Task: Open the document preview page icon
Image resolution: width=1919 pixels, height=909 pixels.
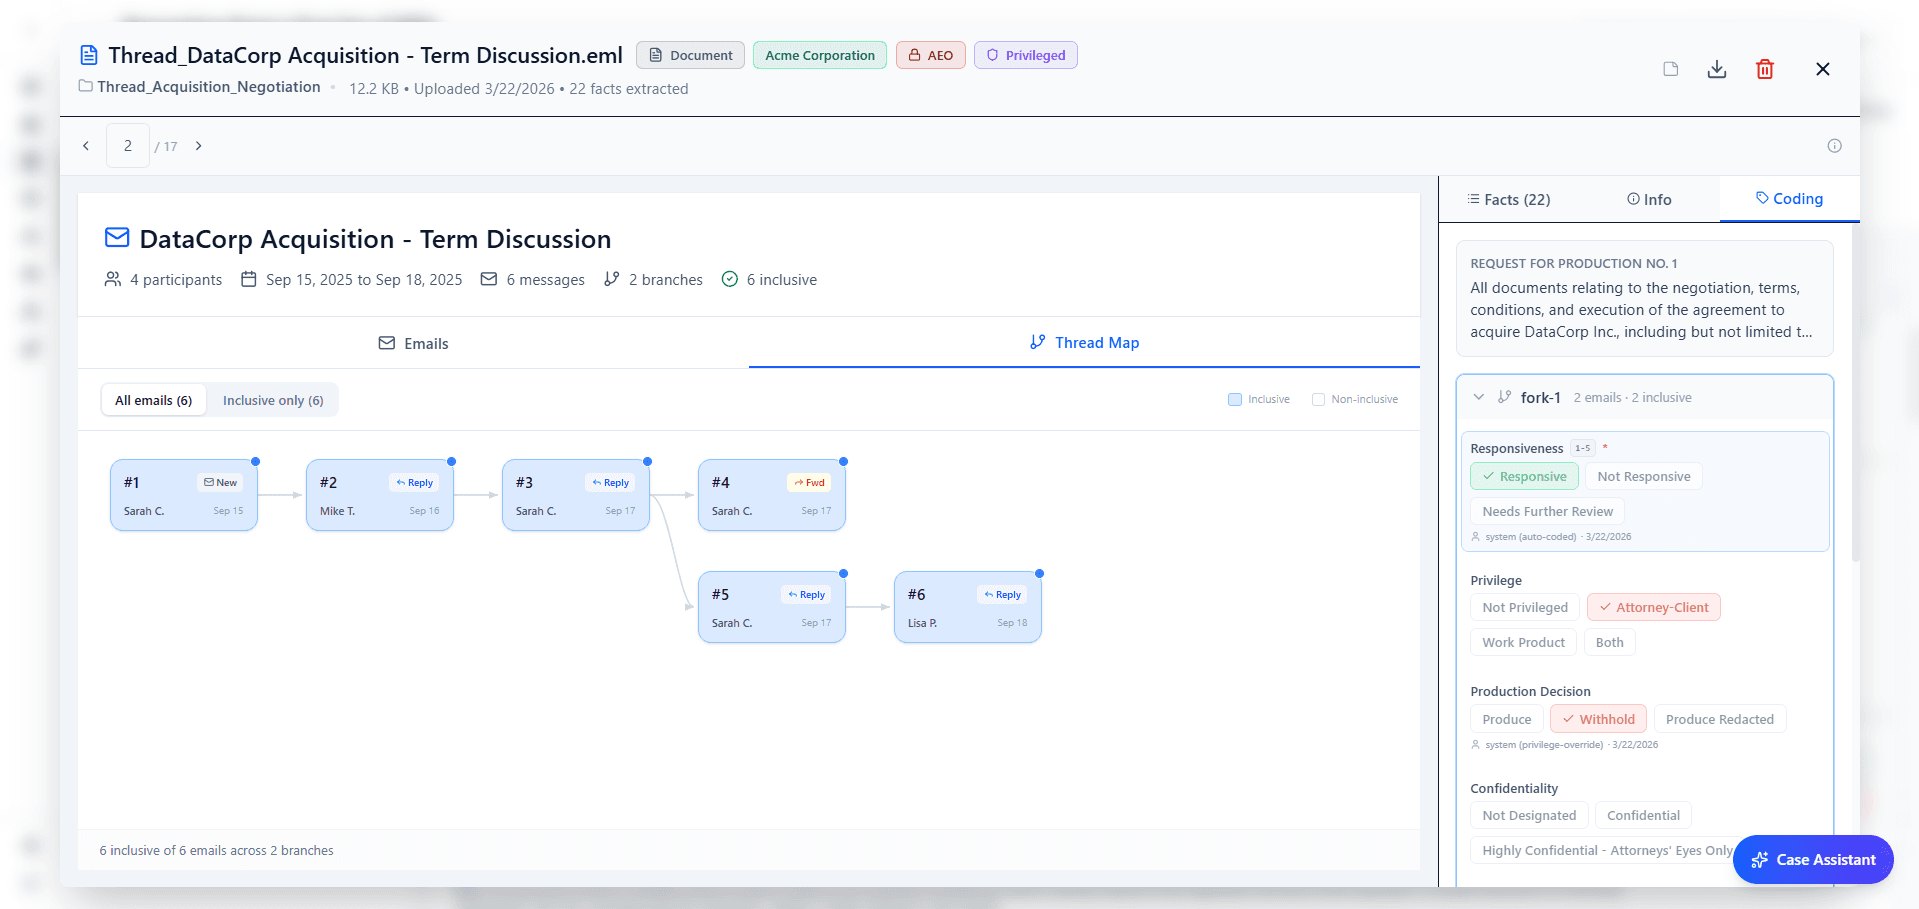Action: pyautogui.click(x=1670, y=69)
